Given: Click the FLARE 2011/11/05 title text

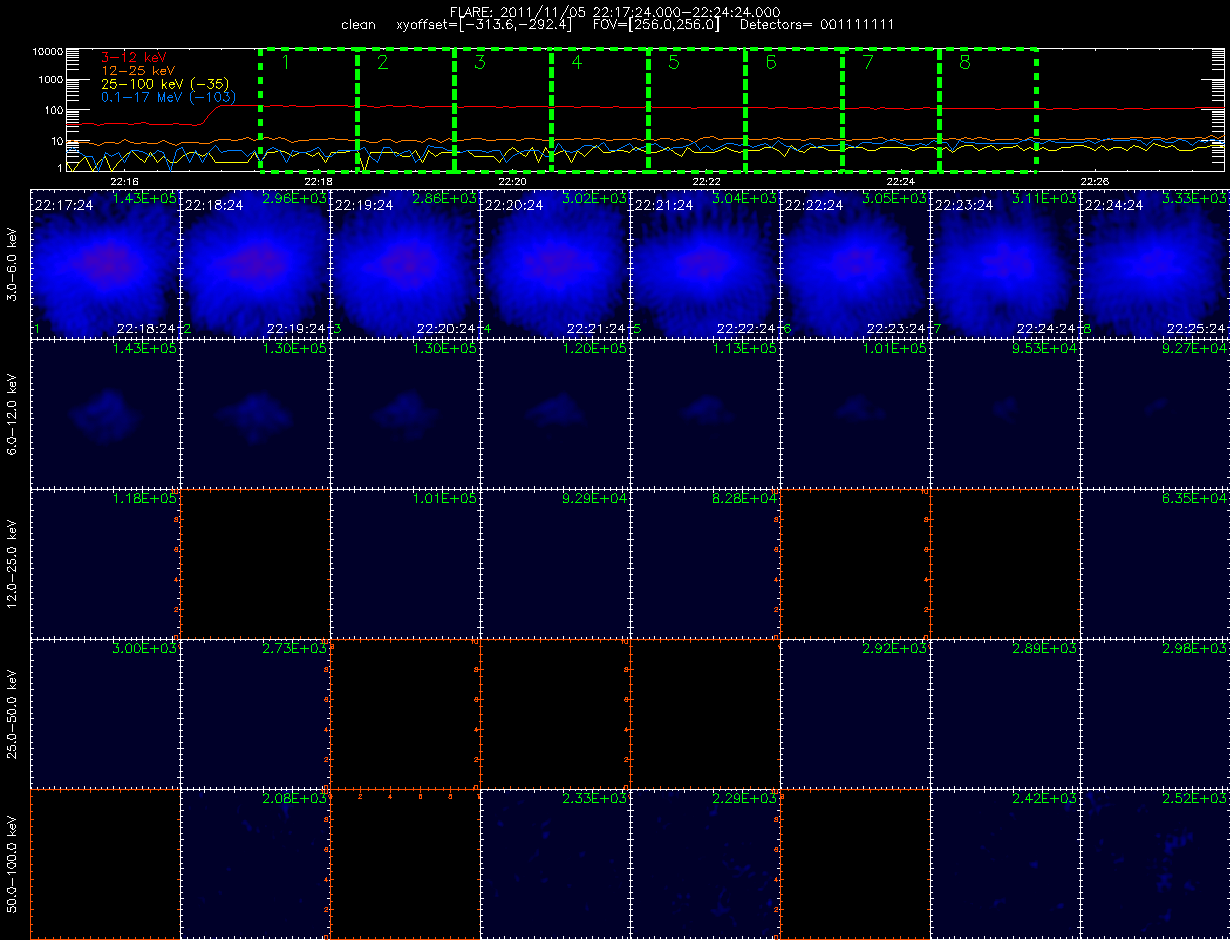Looking at the screenshot, I should click(615, 12).
